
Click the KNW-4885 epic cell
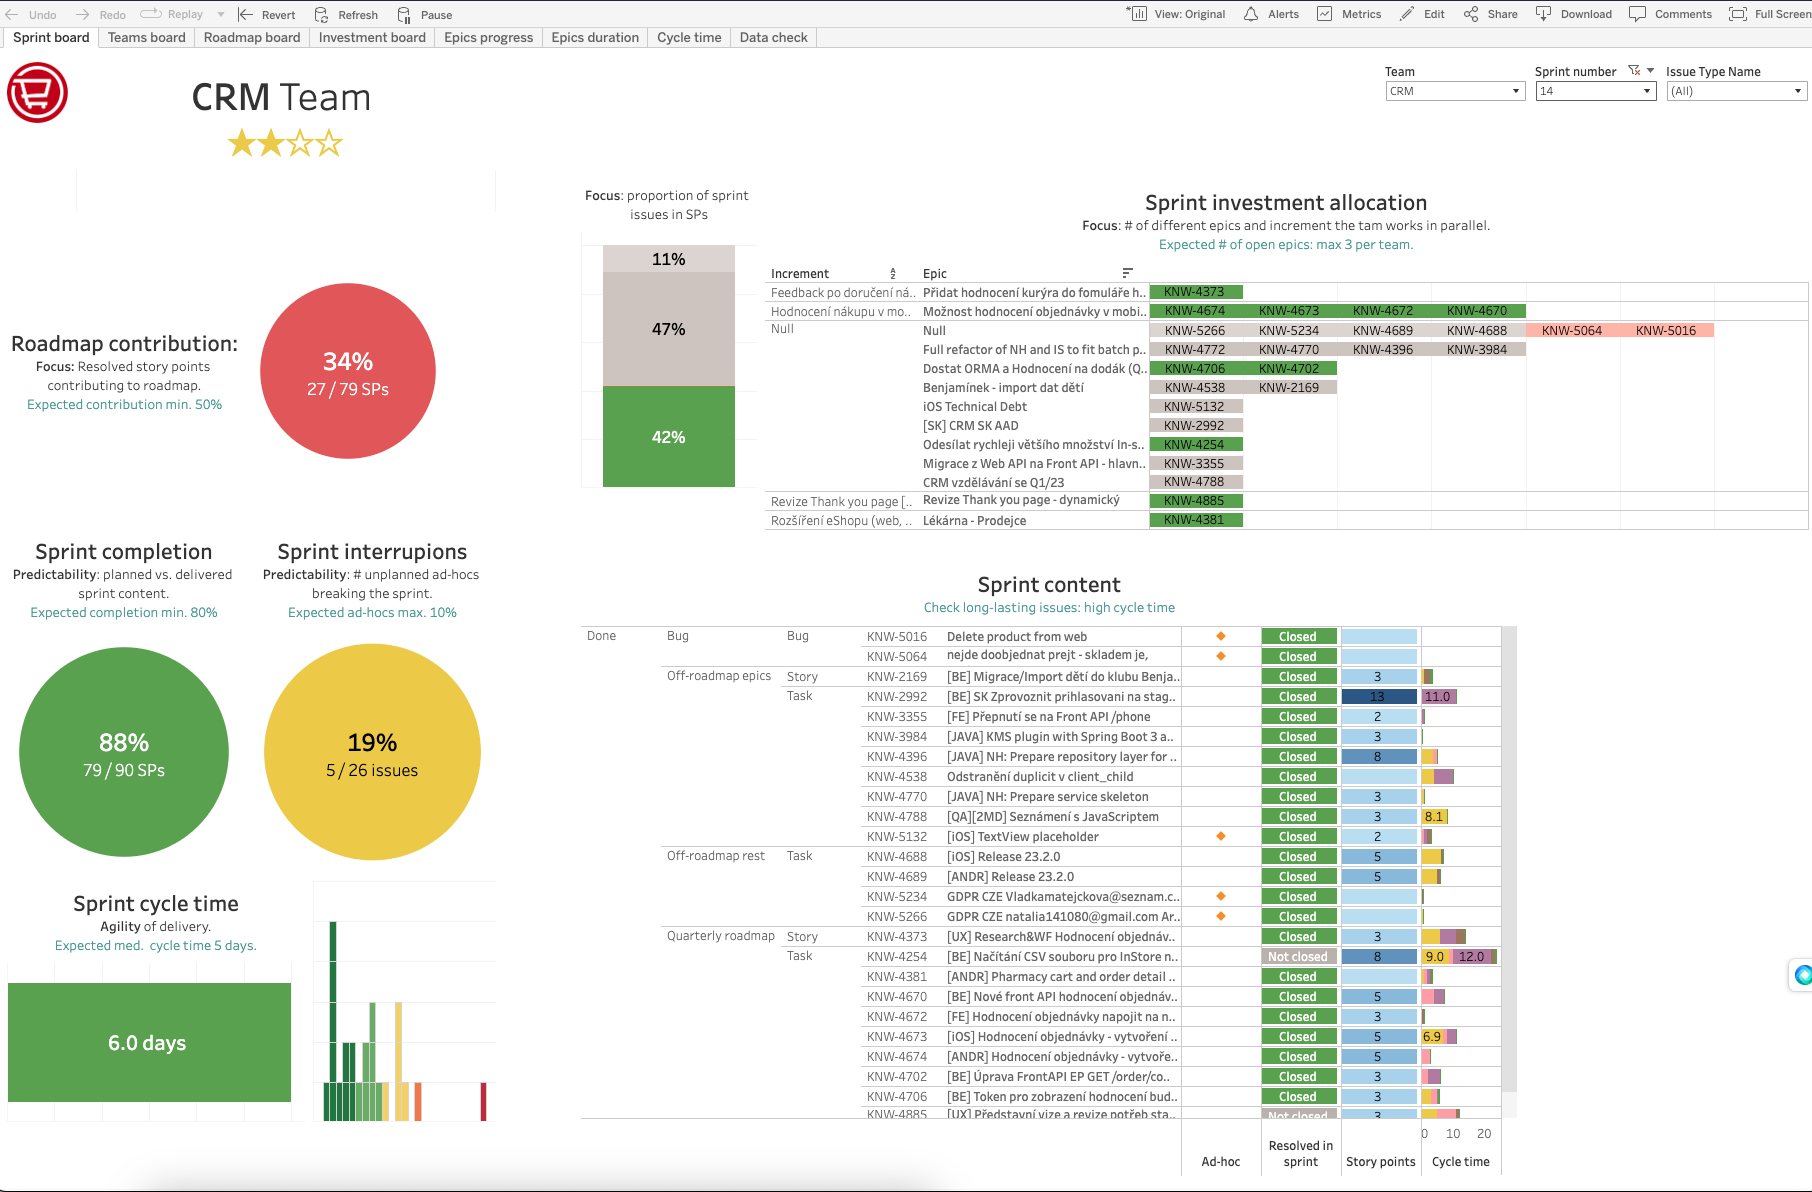coord(1196,500)
